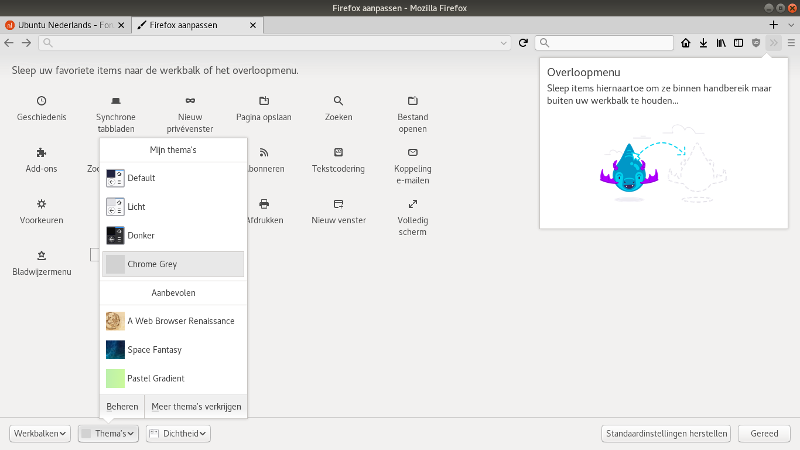
Task: Select the Chrome Grey theme
Action: 173,264
